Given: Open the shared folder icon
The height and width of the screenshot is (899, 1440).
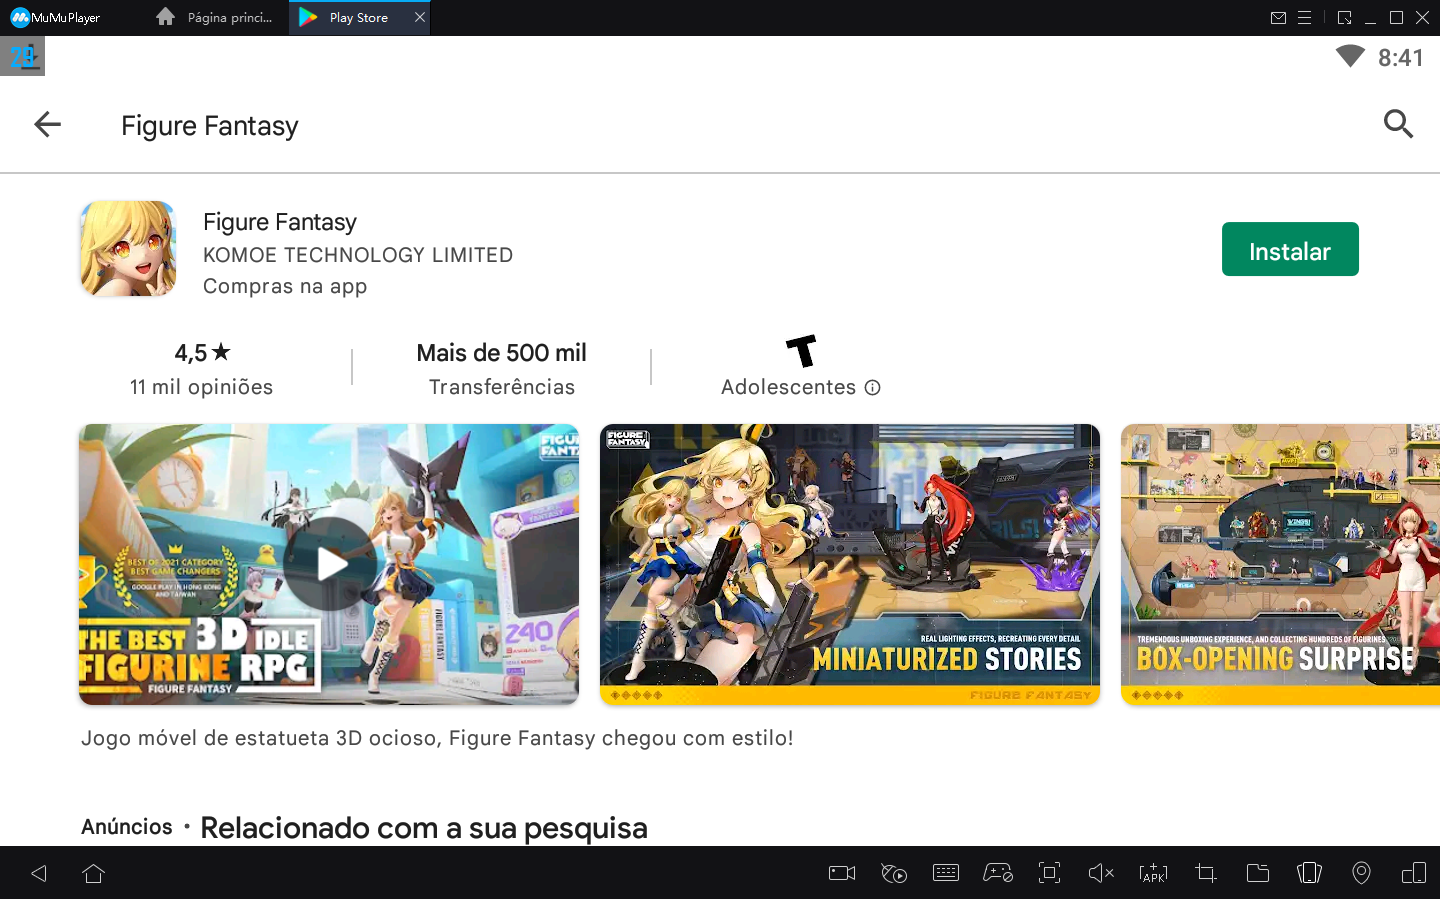Looking at the screenshot, I should [1258, 873].
